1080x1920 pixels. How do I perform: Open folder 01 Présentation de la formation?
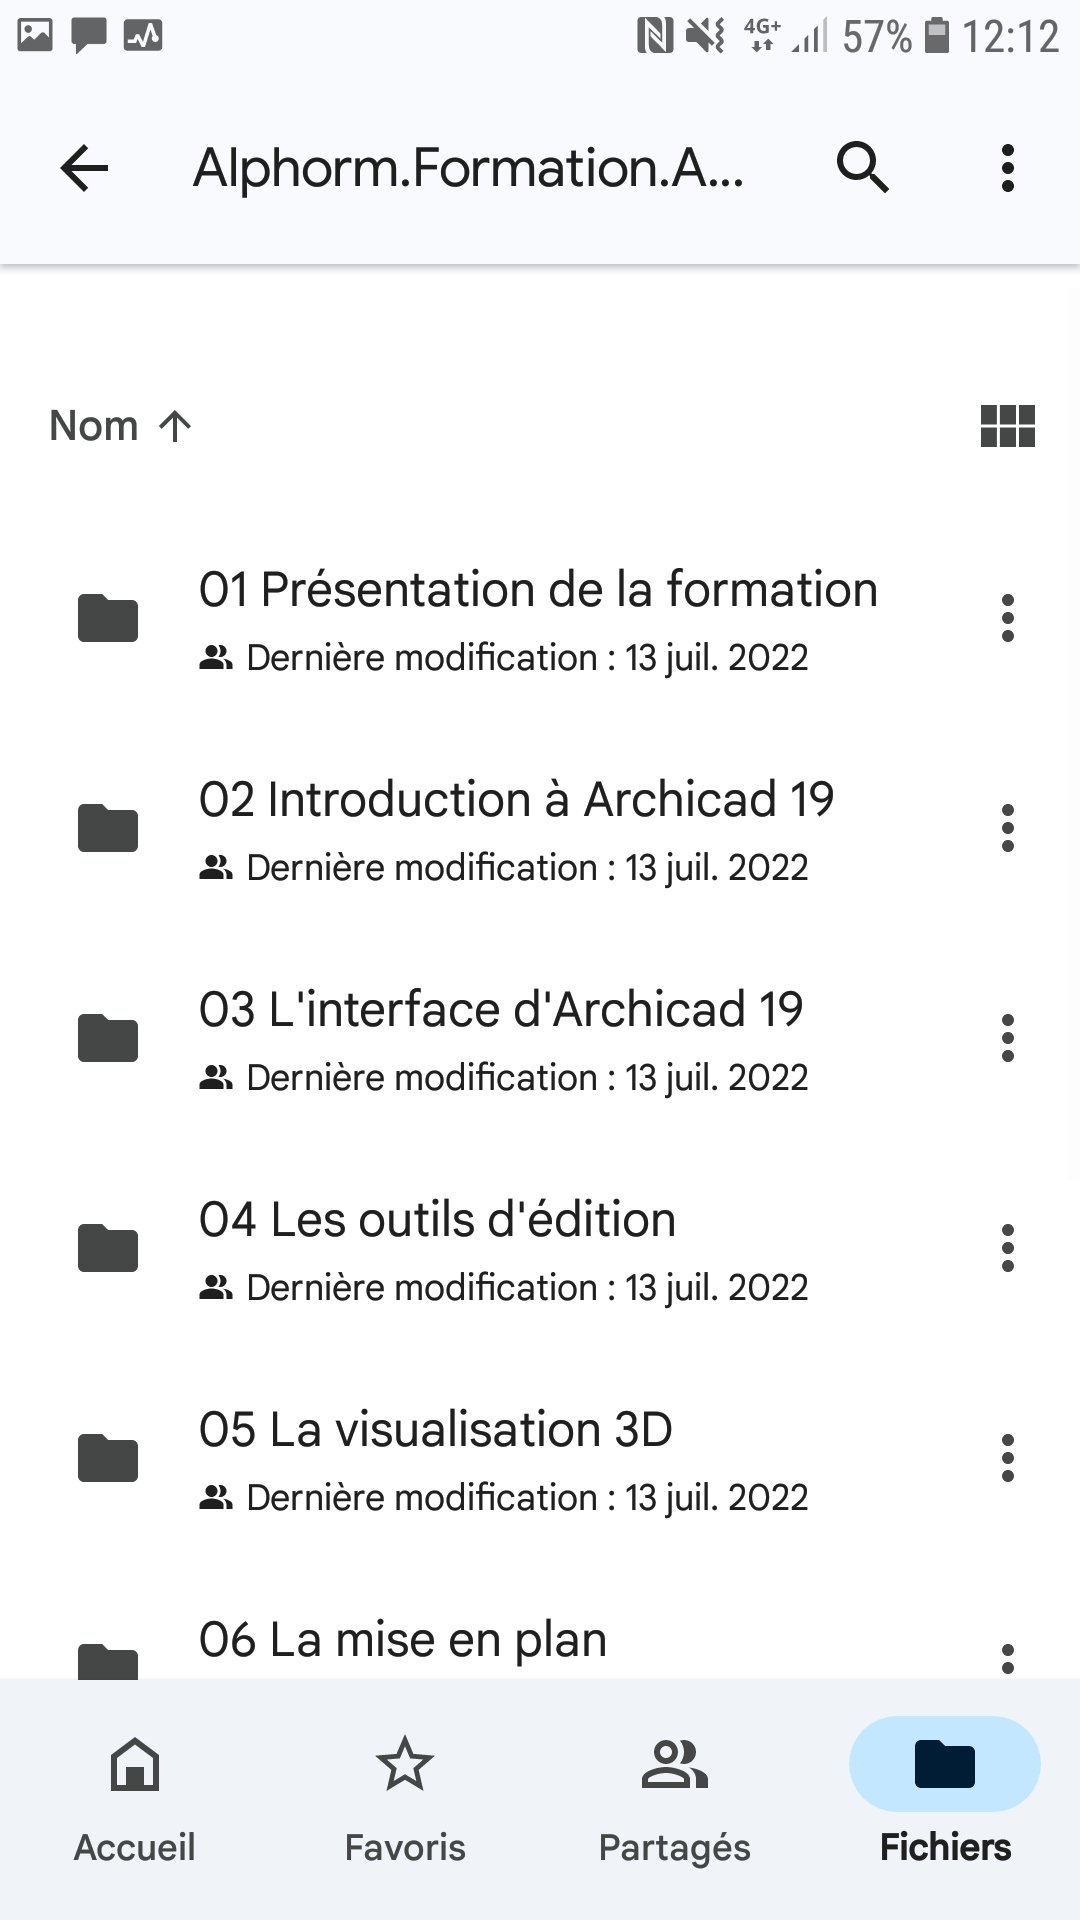538,590
